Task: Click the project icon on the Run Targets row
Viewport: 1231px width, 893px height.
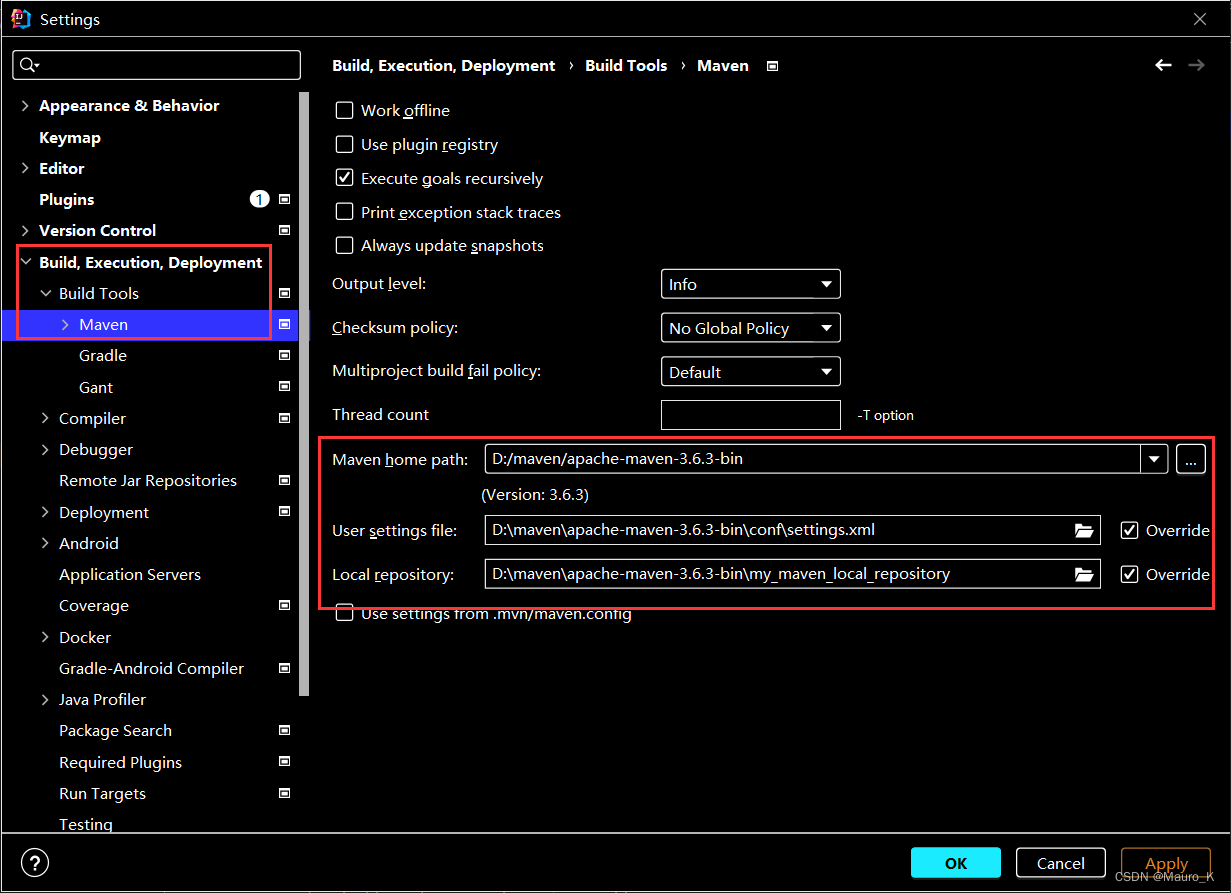Action: pos(284,794)
